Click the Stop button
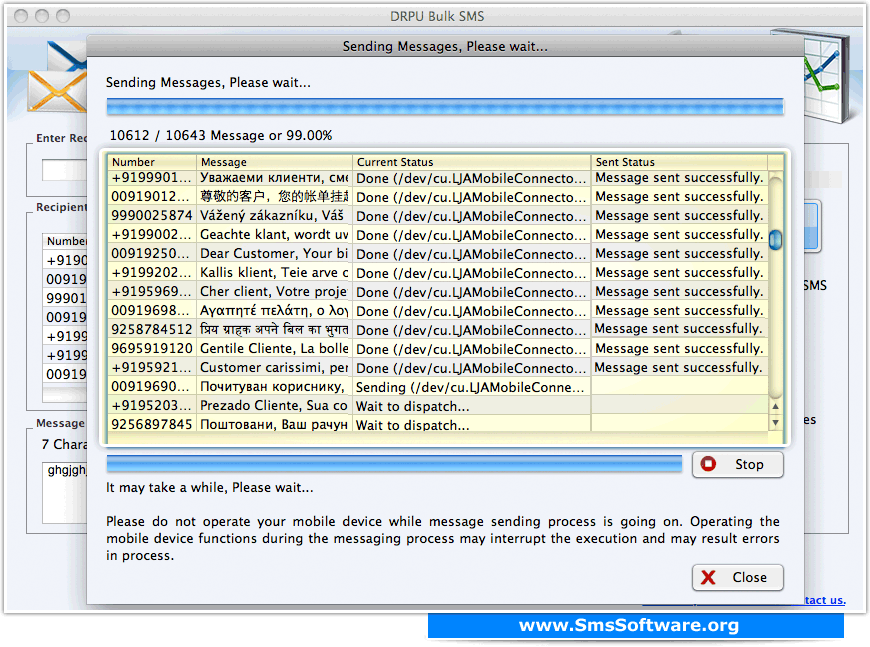The image size is (870, 647). [x=737, y=464]
